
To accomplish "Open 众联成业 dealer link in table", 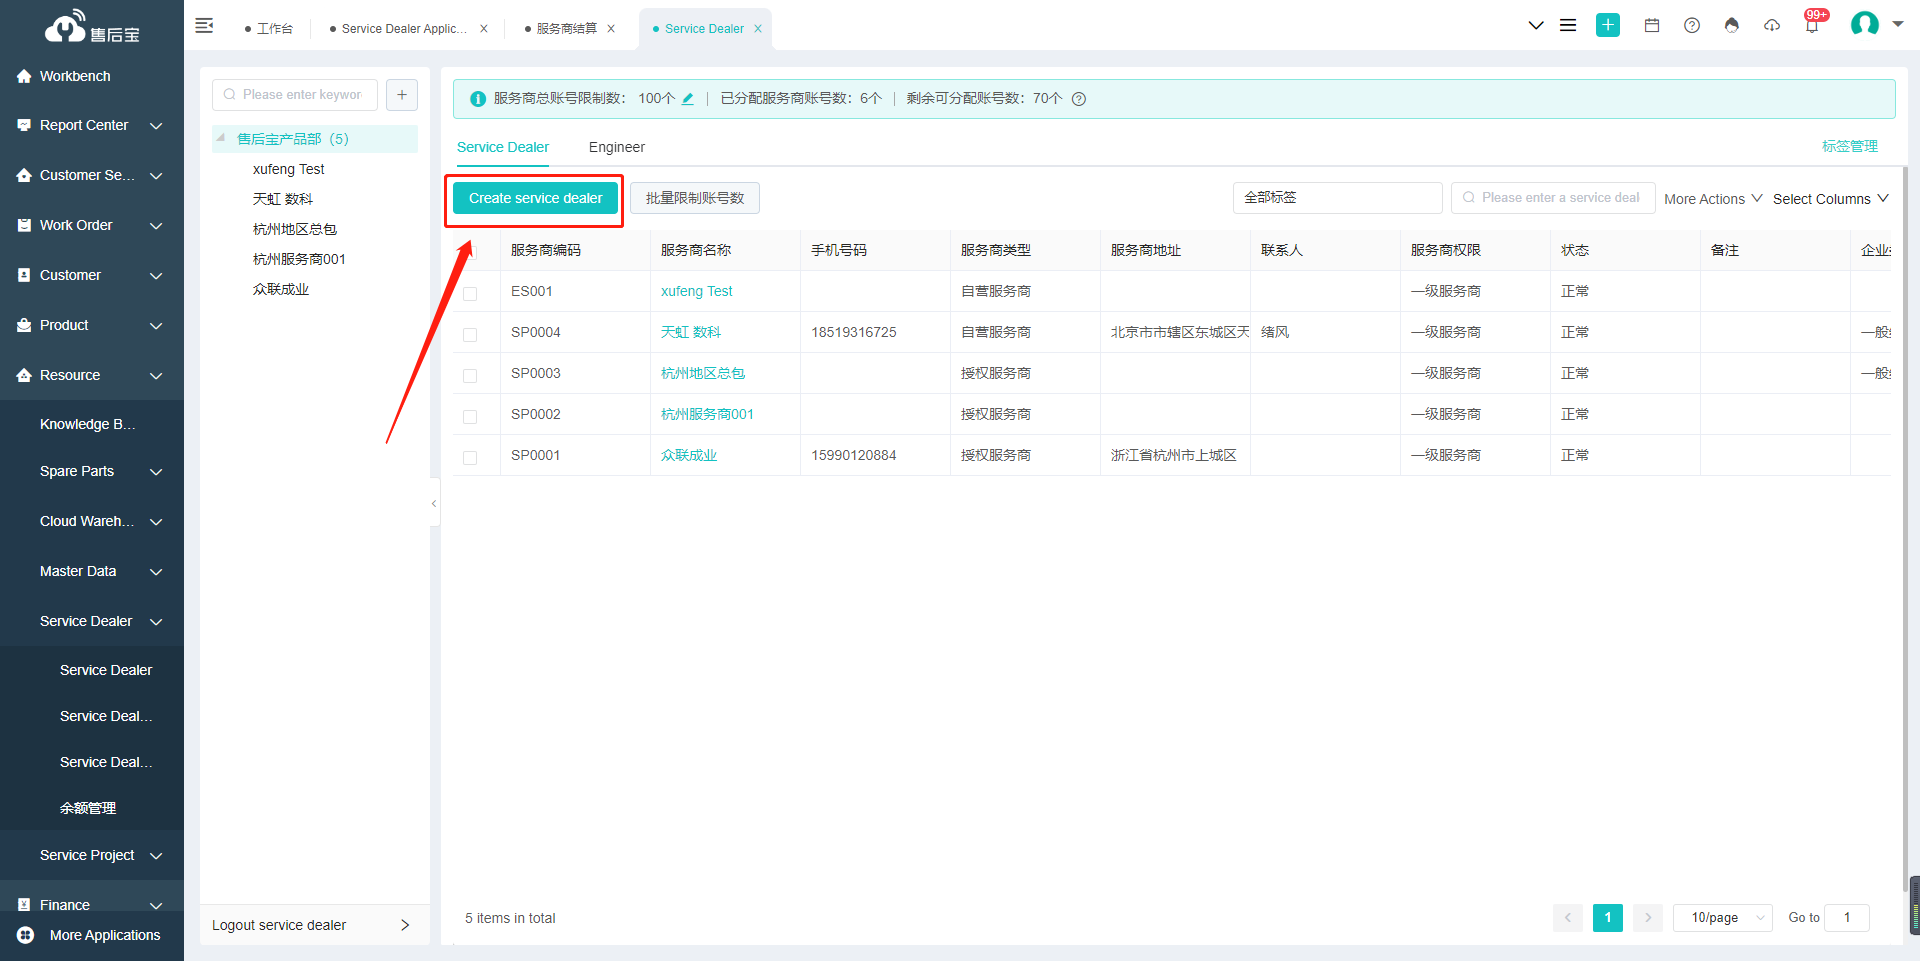I will point(689,455).
